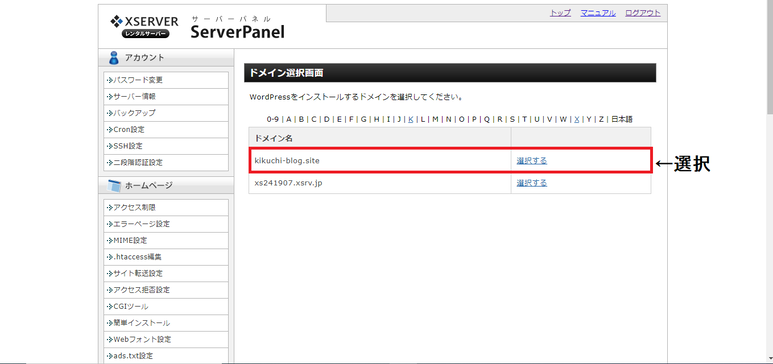Open サーバー情報 in the sidebar
This screenshot has width=773, height=364.
pyautogui.click(x=166, y=96)
